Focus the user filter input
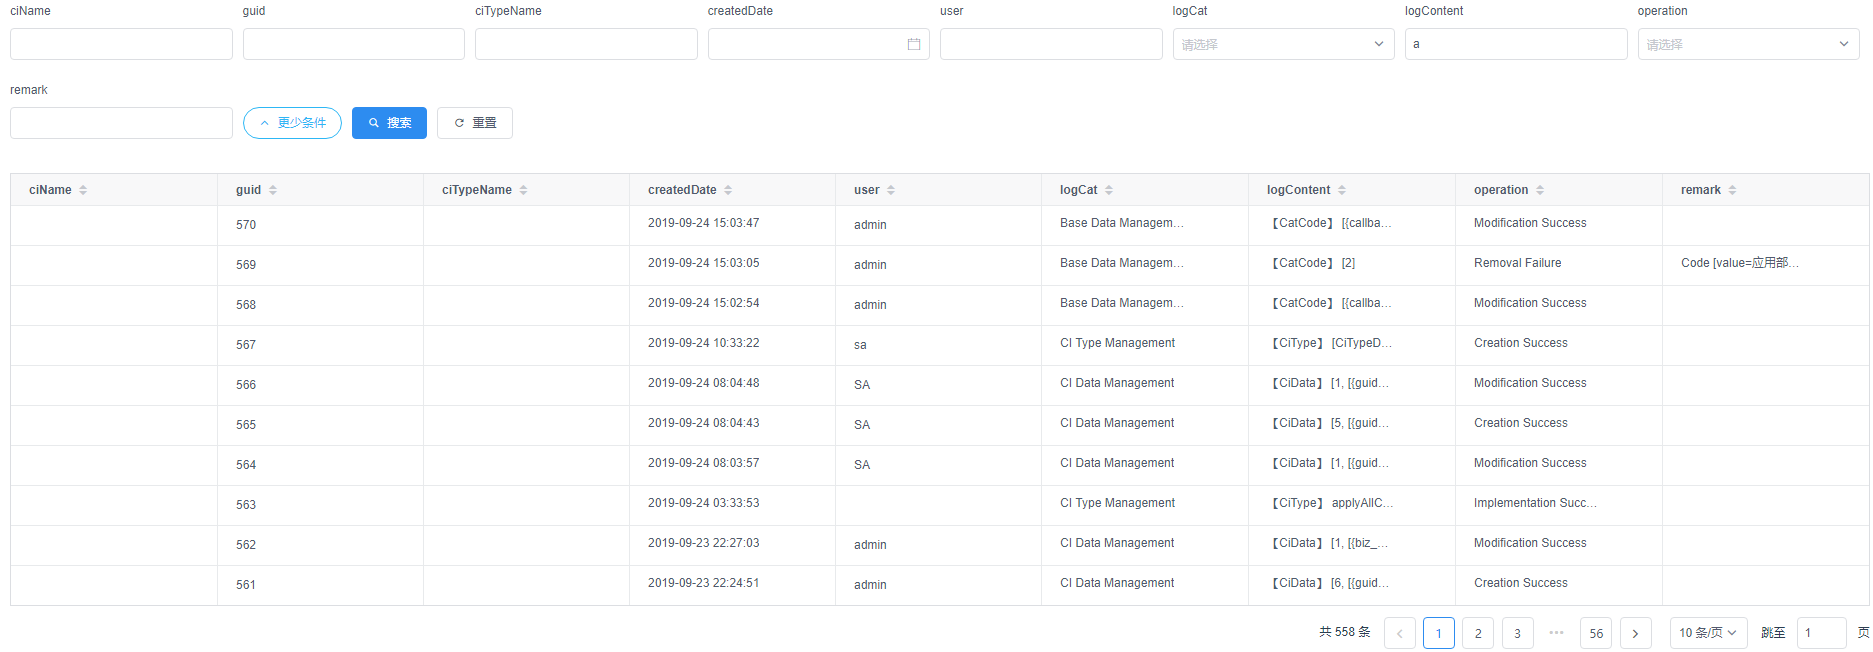1873x652 pixels. tap(1051, 44)
